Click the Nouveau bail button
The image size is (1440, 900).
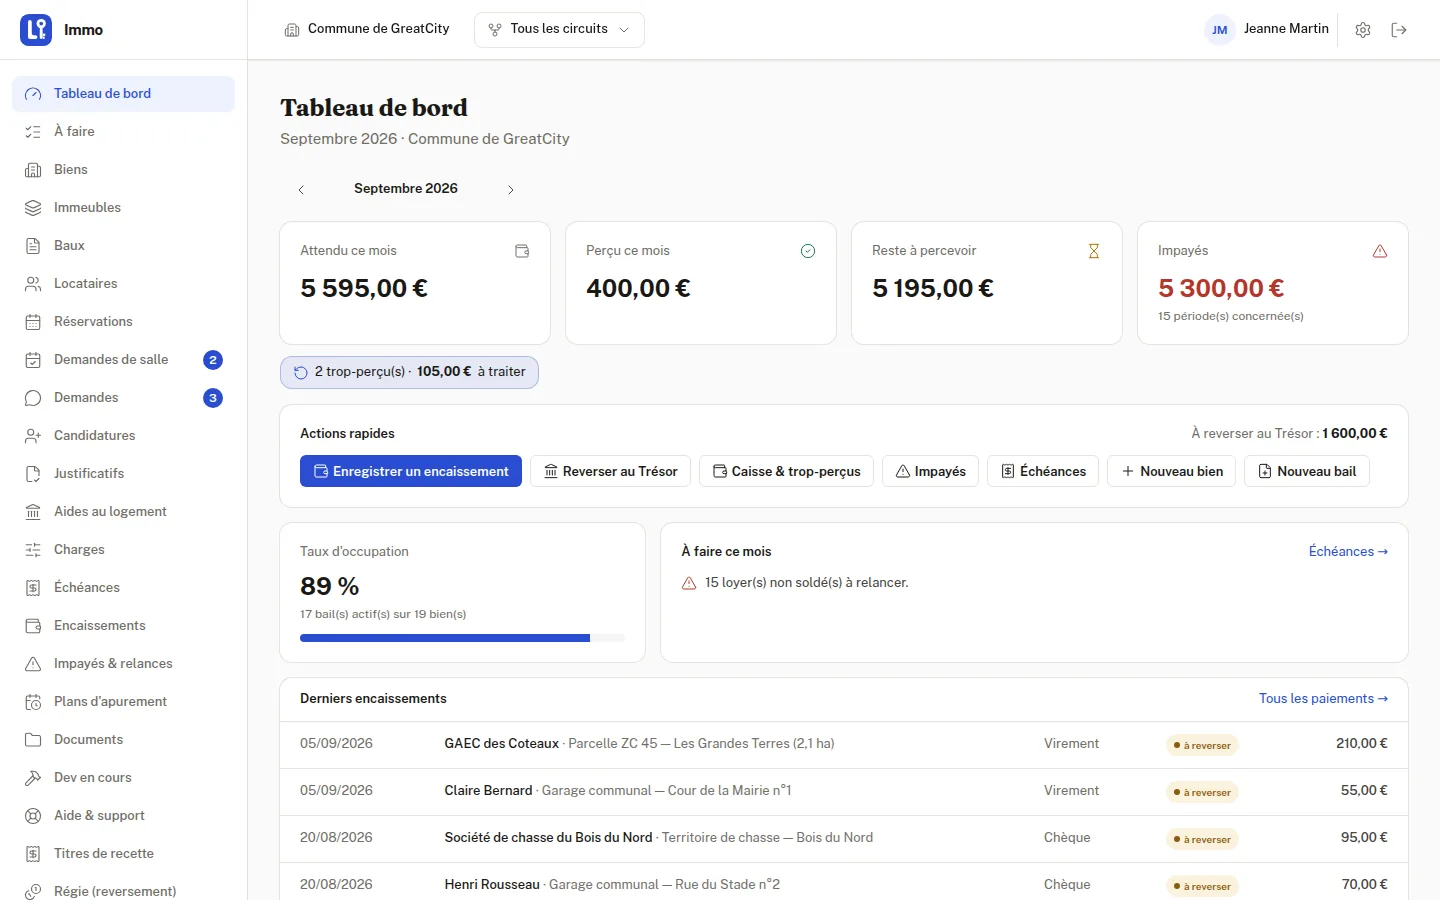click(1307, 471)
